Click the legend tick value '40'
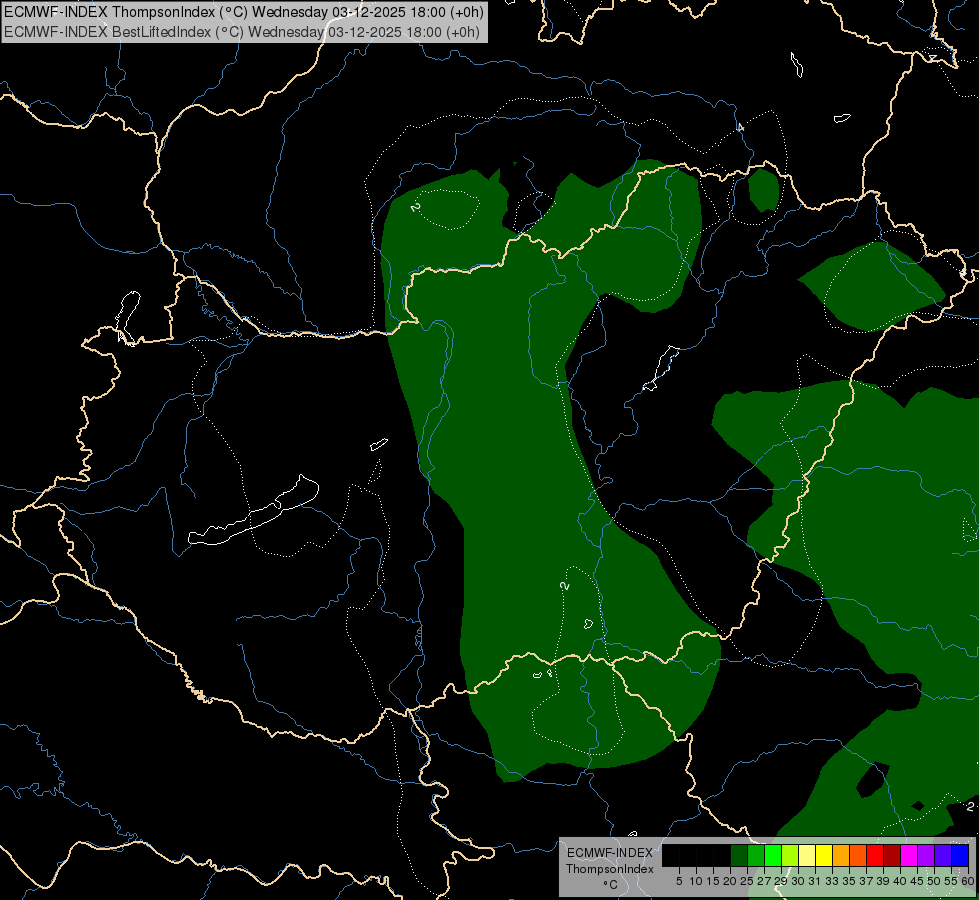 [x=900, y=881]
